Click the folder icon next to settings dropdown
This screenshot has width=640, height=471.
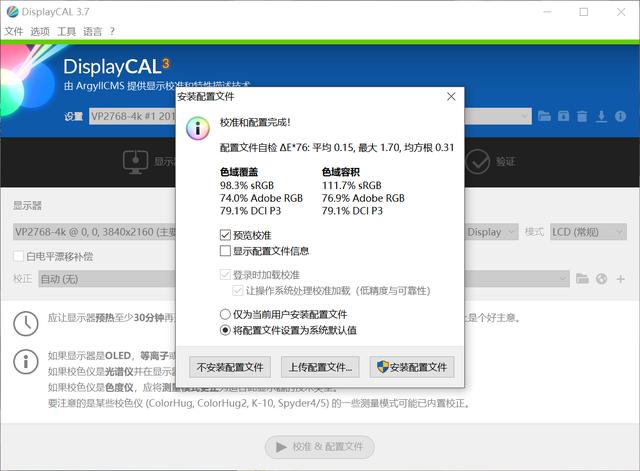544,116
